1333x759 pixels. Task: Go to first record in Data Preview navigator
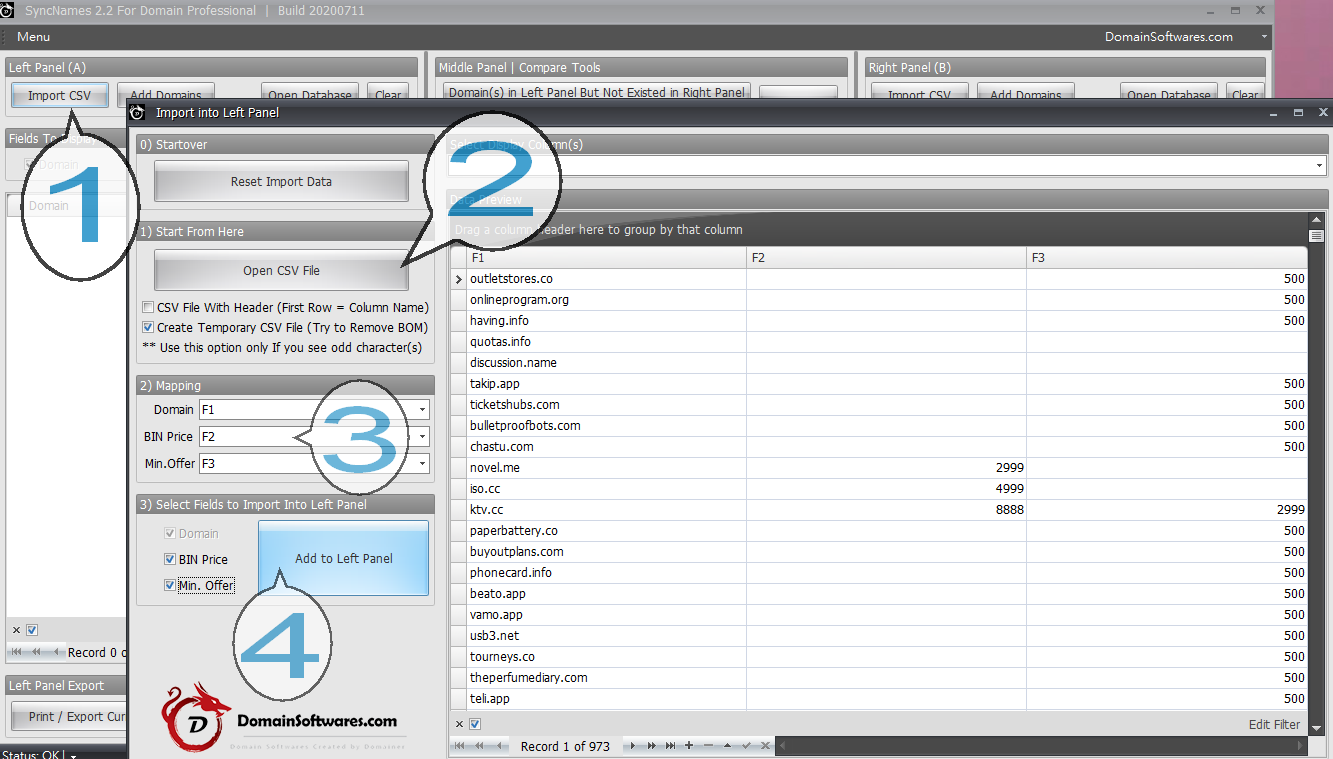point(460,746)
